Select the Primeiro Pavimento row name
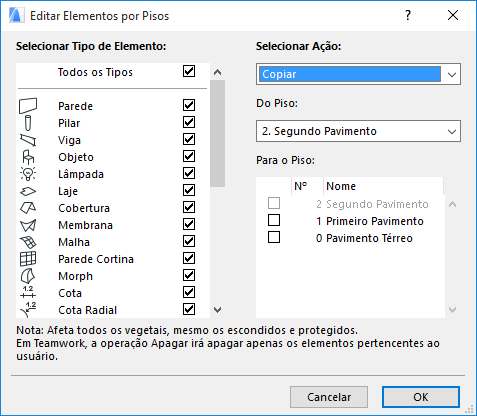 [375, 221]
